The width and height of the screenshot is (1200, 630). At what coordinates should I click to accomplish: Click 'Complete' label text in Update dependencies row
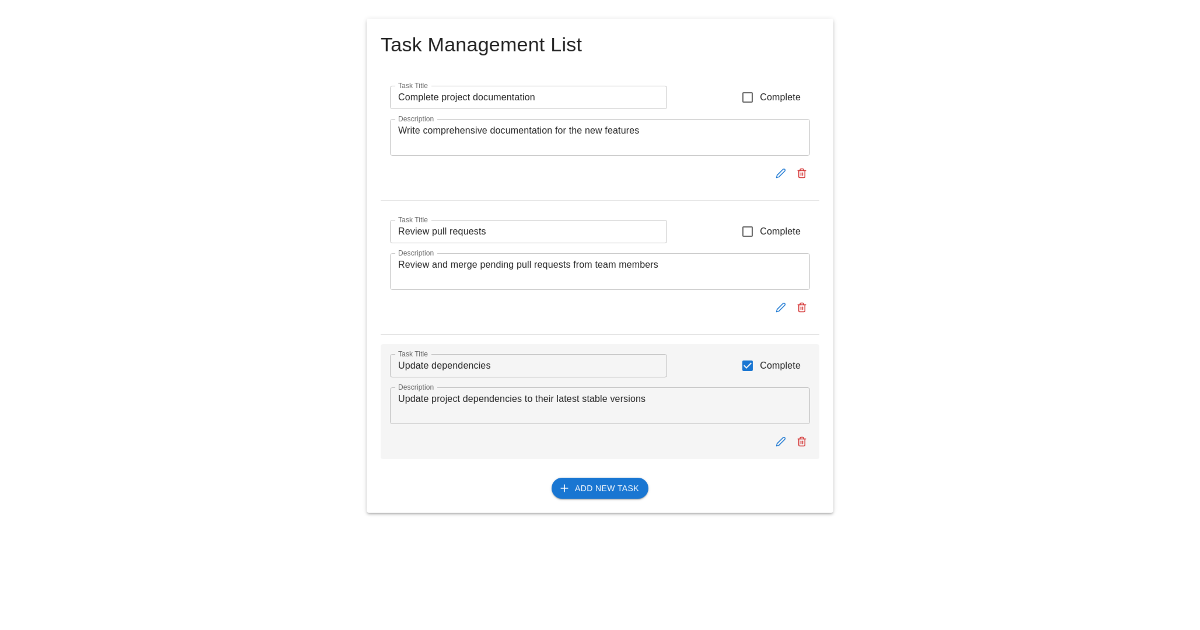[780, 365]
